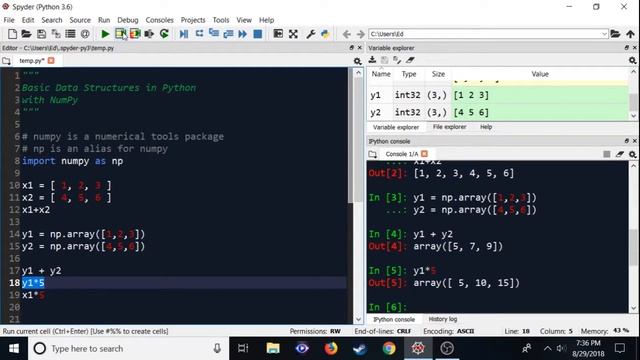
Task: Open editor options gear icon
Action: tap(358, 61)
